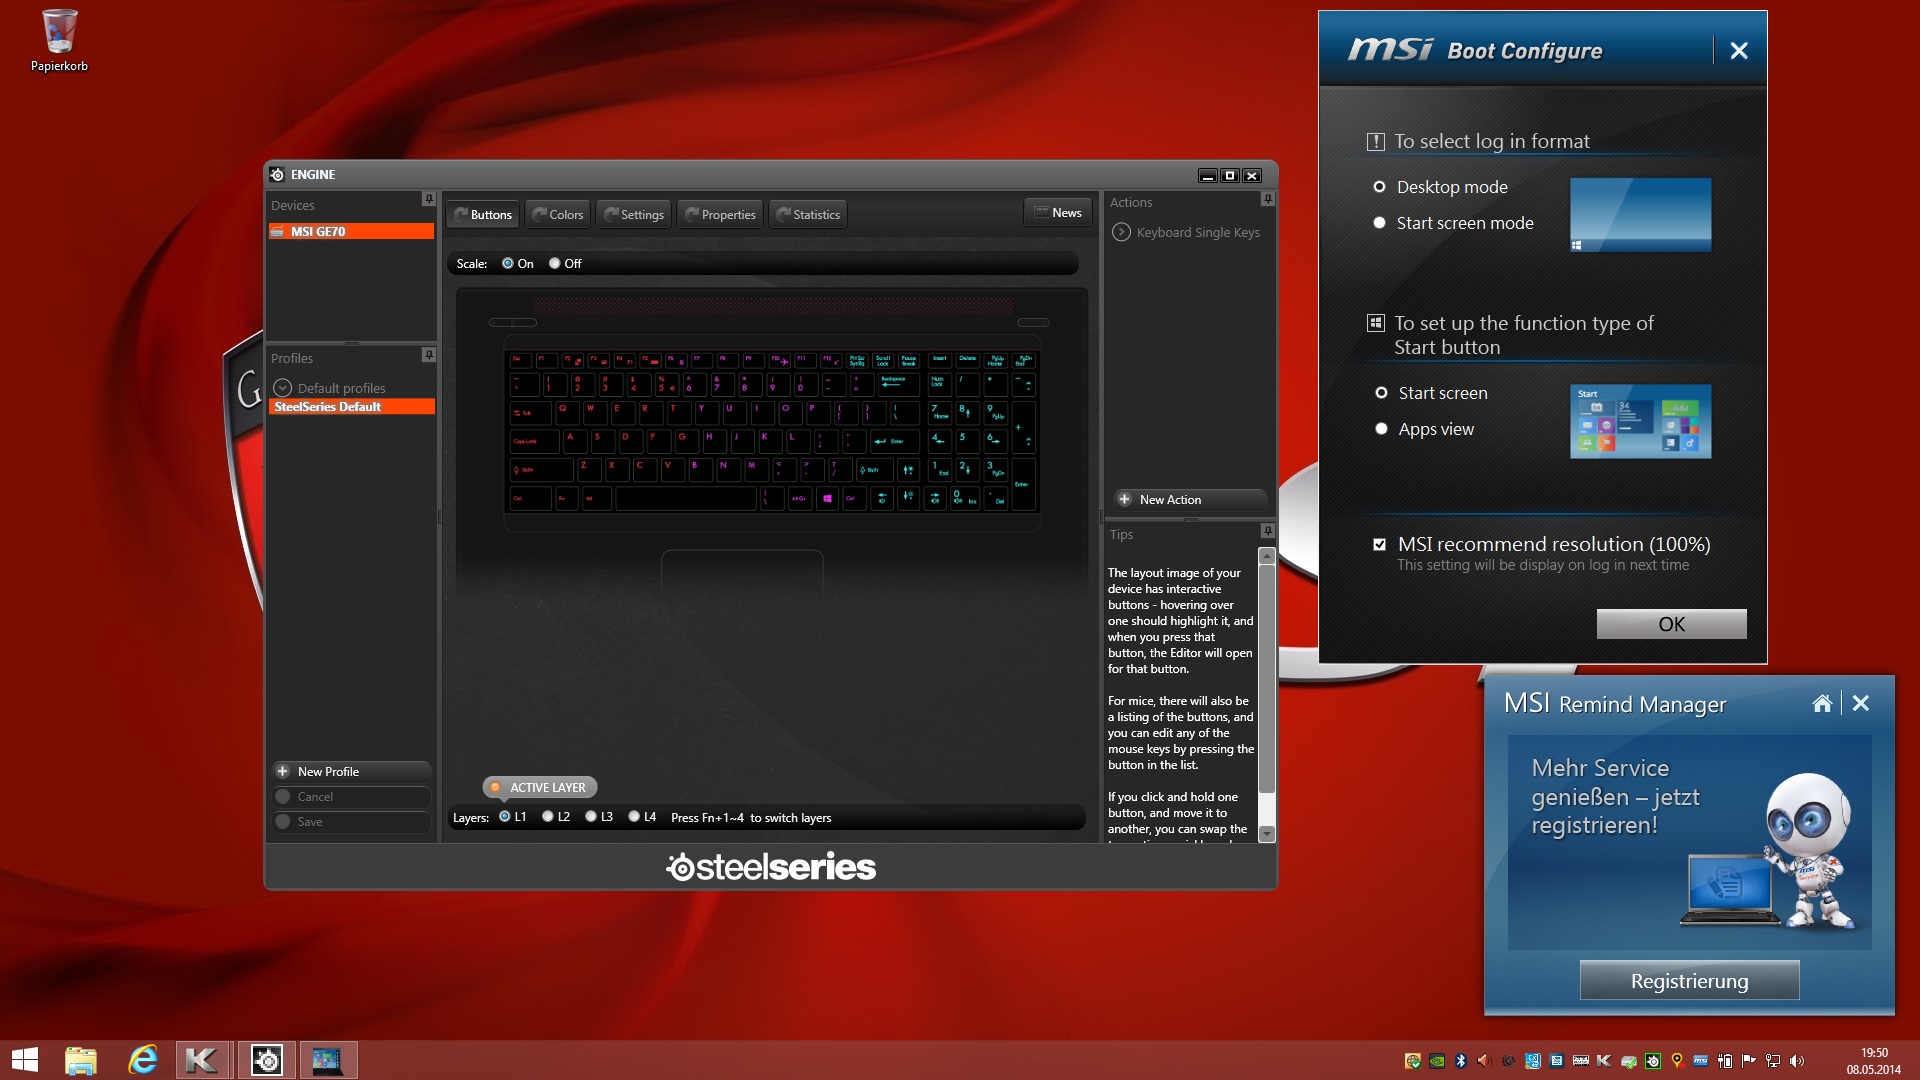Add a New Action
Viewport: 1920px width, 1080px height.
[1190, 499]
